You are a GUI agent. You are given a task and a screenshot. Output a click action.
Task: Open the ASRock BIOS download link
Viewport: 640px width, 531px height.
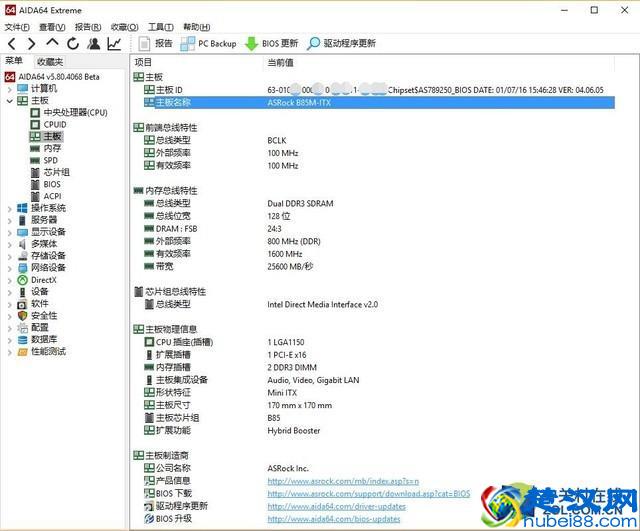pyautogui.click(x=369, y=494)
